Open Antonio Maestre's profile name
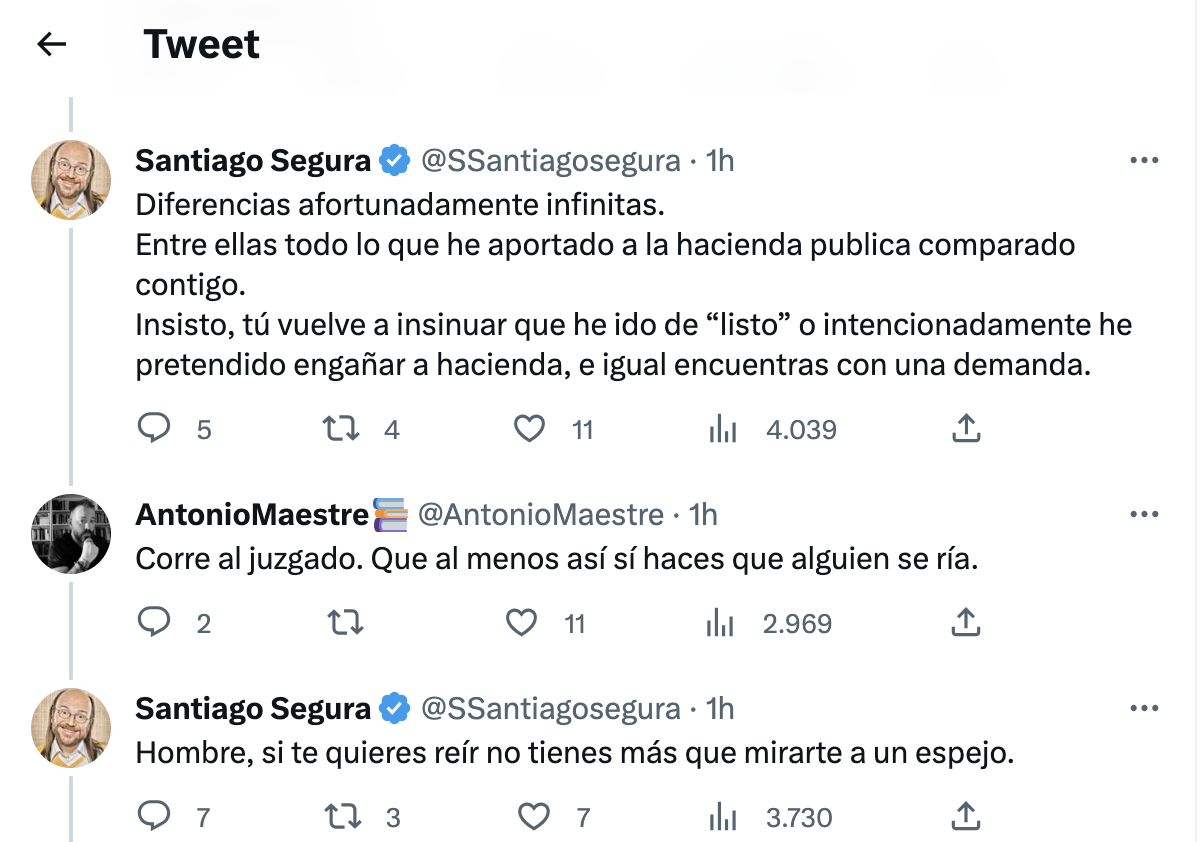1204x842 pixels. point(248,513)
